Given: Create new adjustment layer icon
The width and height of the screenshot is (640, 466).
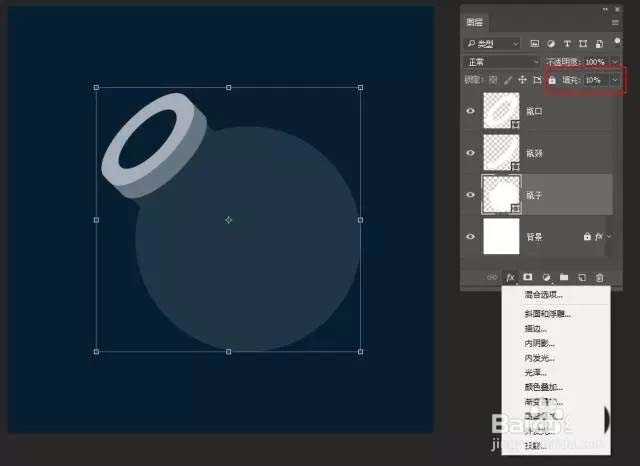Looking at the screenshot, I should point(546,277).
